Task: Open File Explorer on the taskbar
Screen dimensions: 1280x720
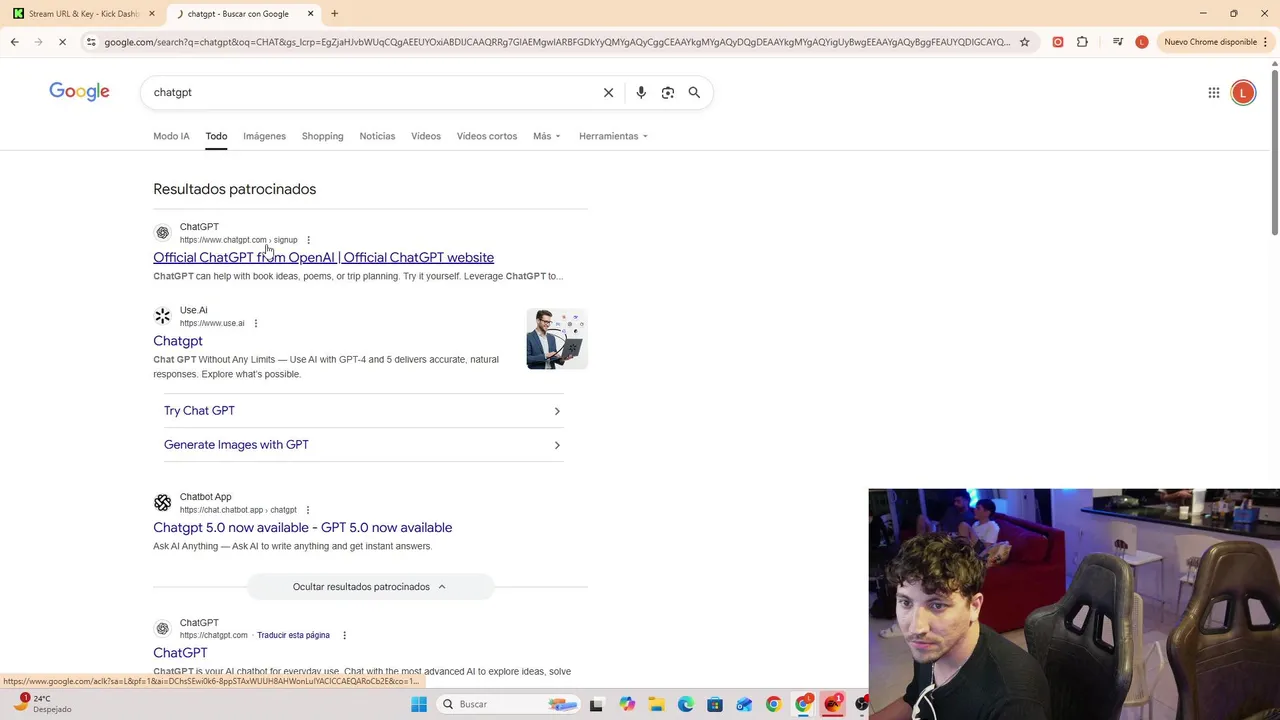Action: [656, 705]
